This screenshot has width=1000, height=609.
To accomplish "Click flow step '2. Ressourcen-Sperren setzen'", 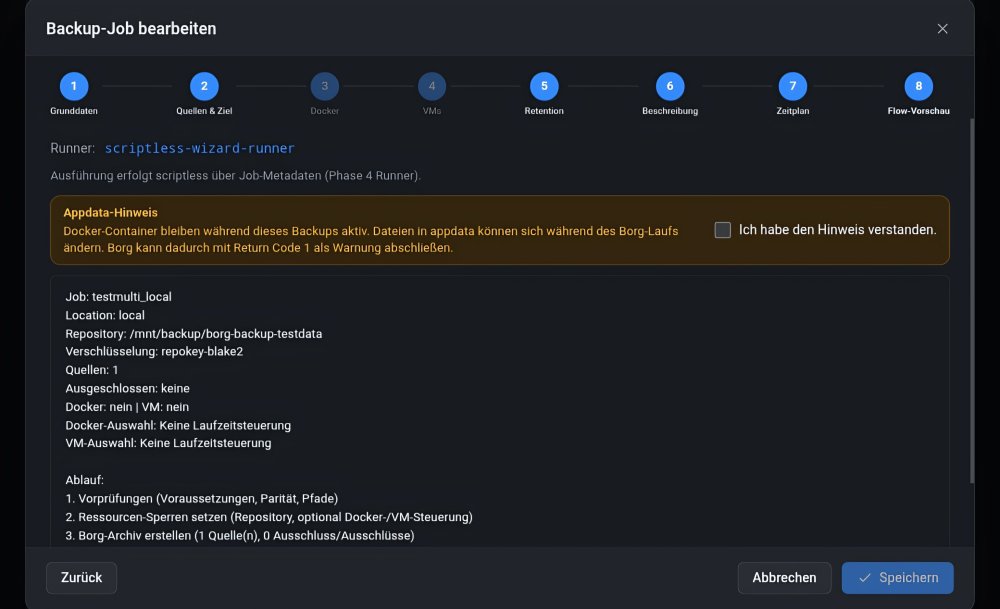I will pyautogui.click(x=268, y=517).
